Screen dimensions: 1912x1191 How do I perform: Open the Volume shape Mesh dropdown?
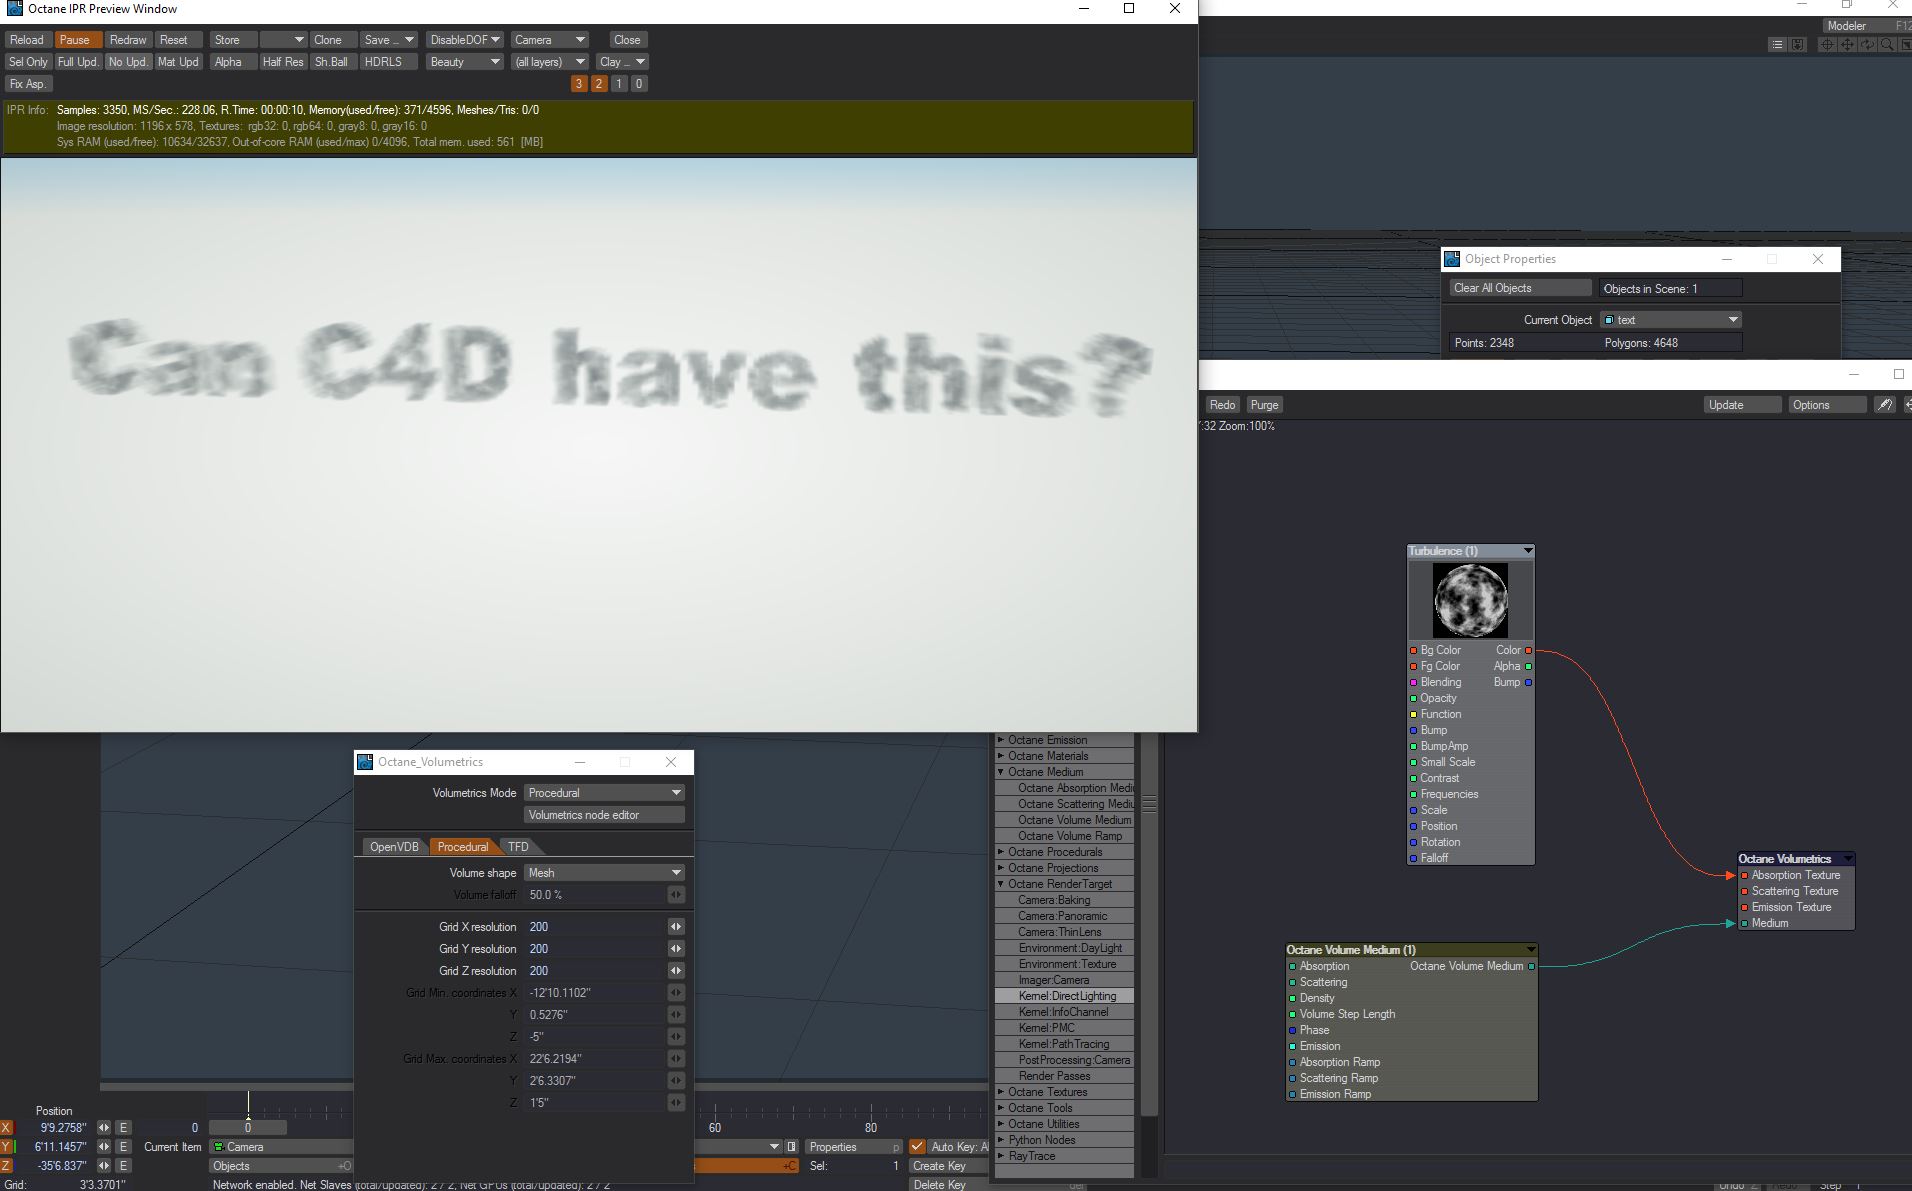click(605, 873)
